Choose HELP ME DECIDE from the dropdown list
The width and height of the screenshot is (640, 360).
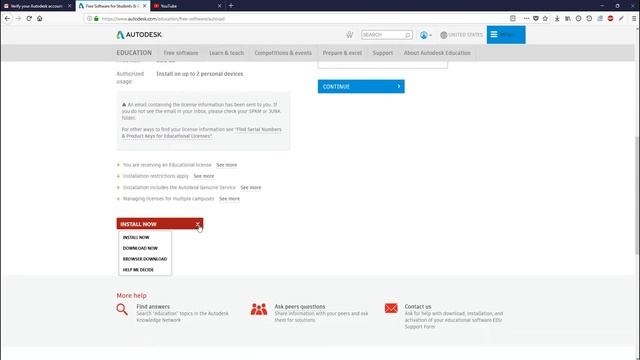tap(138, 270)
